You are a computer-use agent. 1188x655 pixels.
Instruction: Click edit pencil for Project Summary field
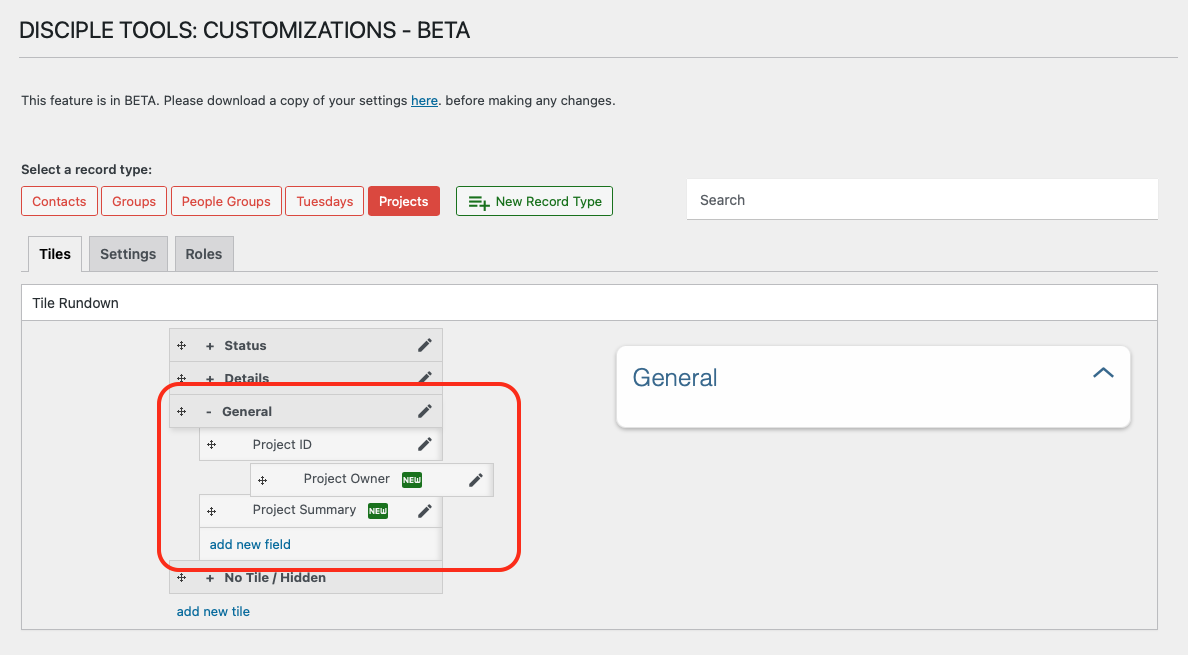coord(425,511)
